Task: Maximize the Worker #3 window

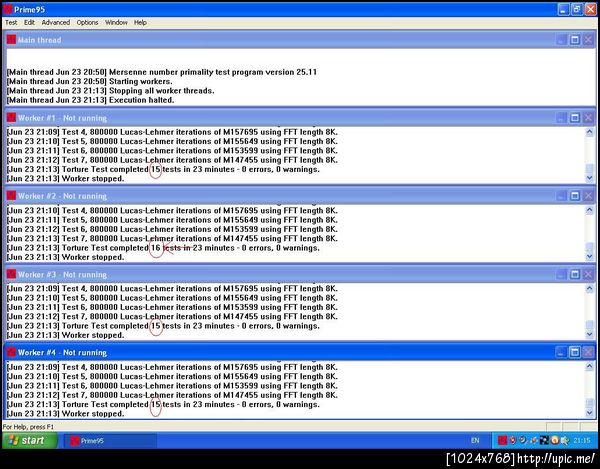Action: click(x=575, y=274)
